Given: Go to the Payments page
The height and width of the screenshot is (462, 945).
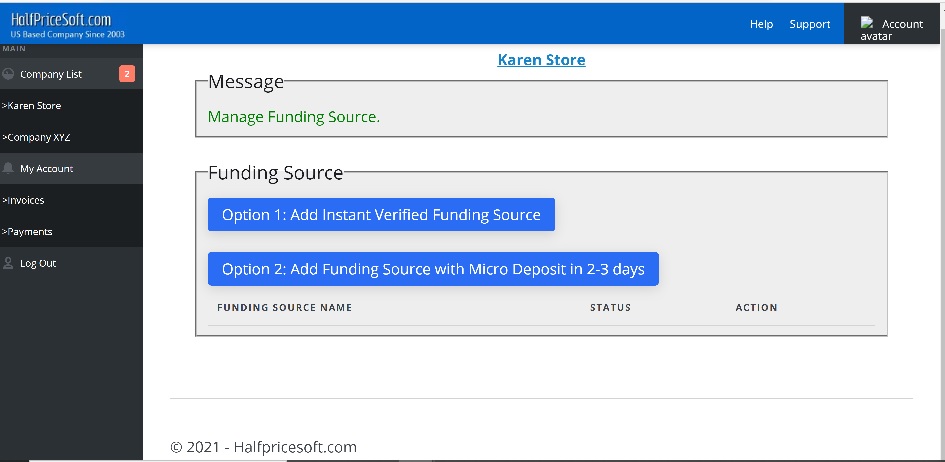Looking at the screenshot, I should 27,232.
